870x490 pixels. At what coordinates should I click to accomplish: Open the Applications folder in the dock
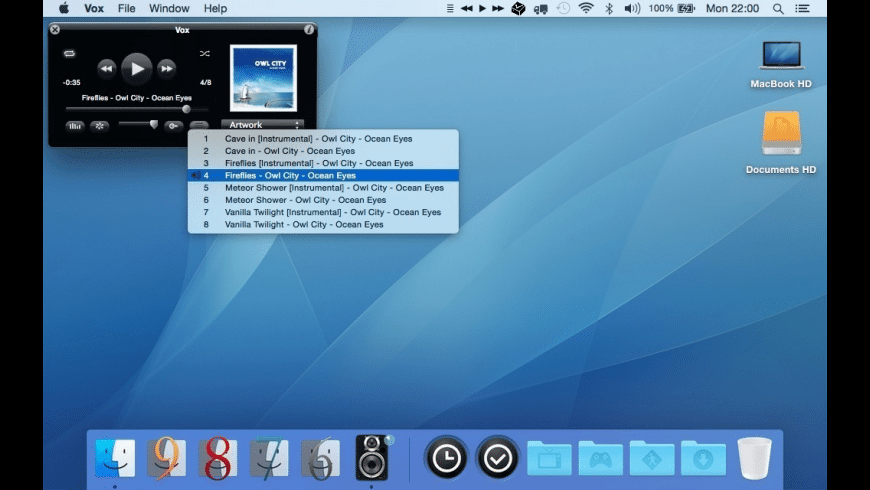pyautogui.click(x=652, y=458)
